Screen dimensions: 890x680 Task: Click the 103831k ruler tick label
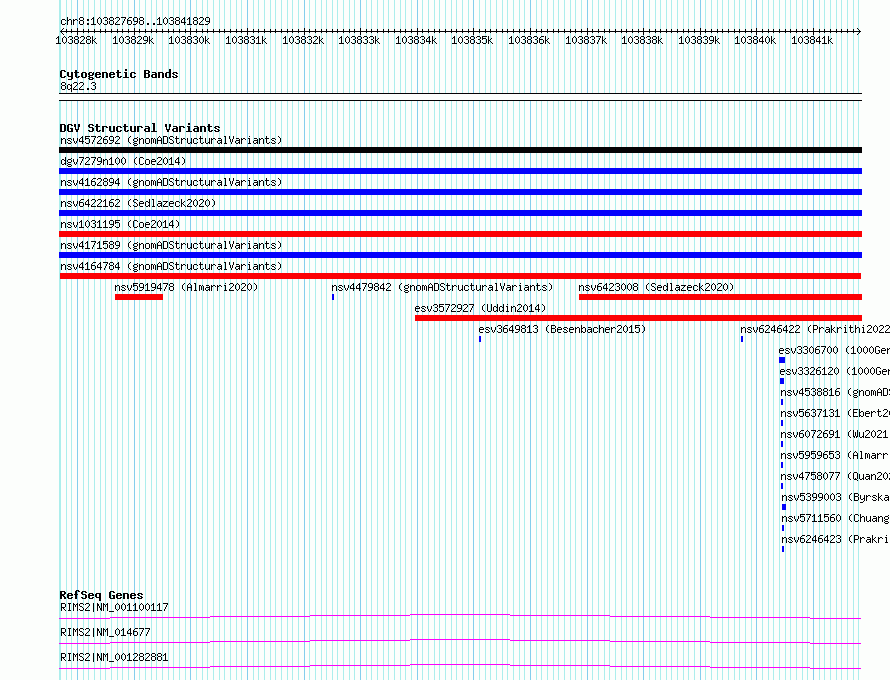click(246, 40)
